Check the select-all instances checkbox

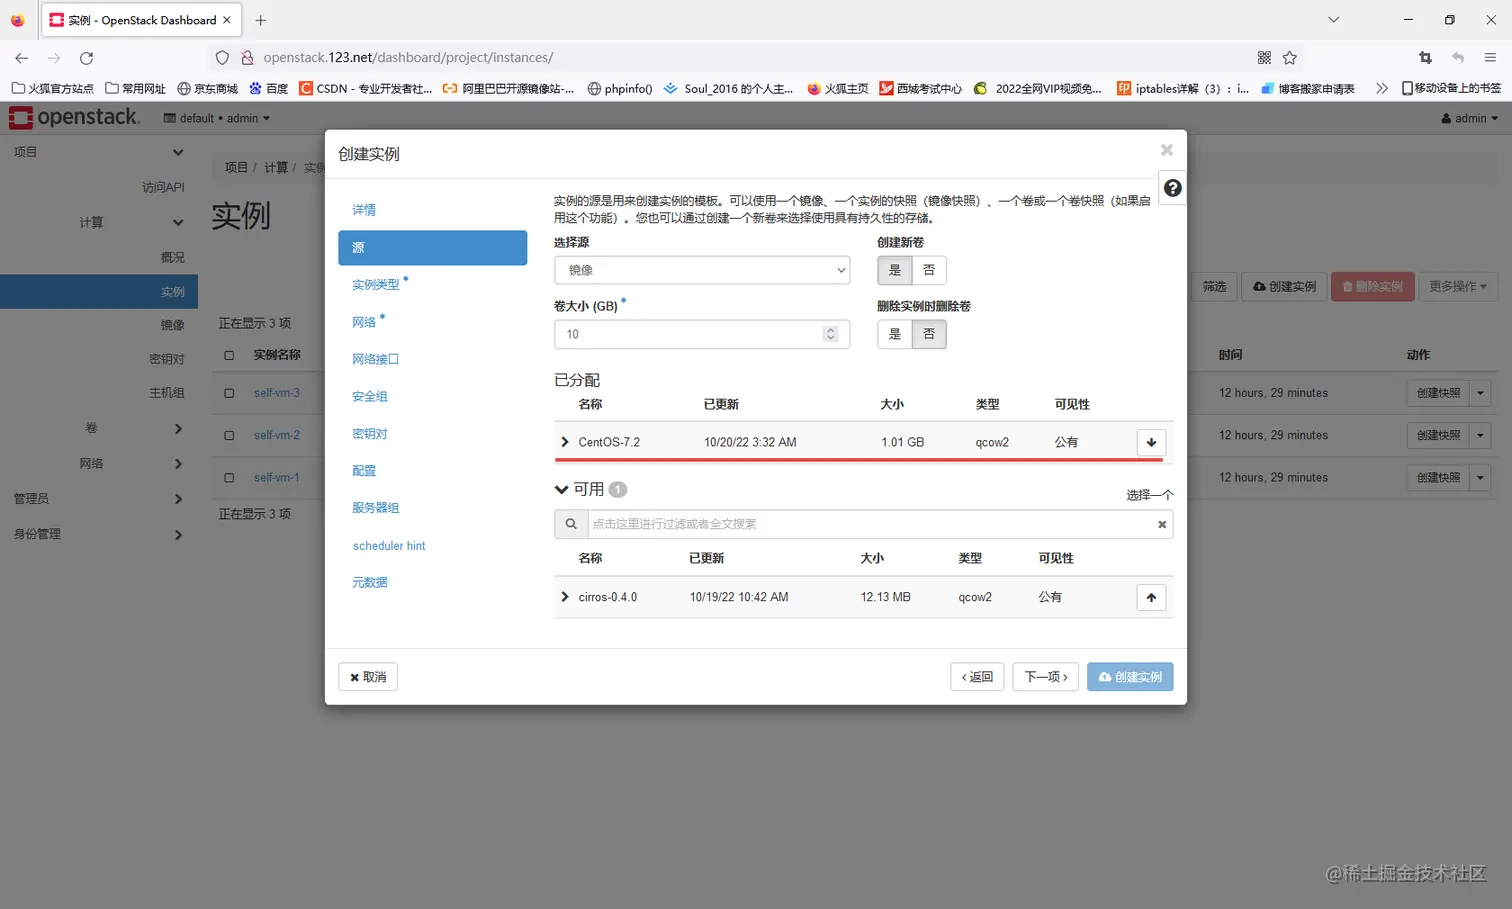(229, 355)
